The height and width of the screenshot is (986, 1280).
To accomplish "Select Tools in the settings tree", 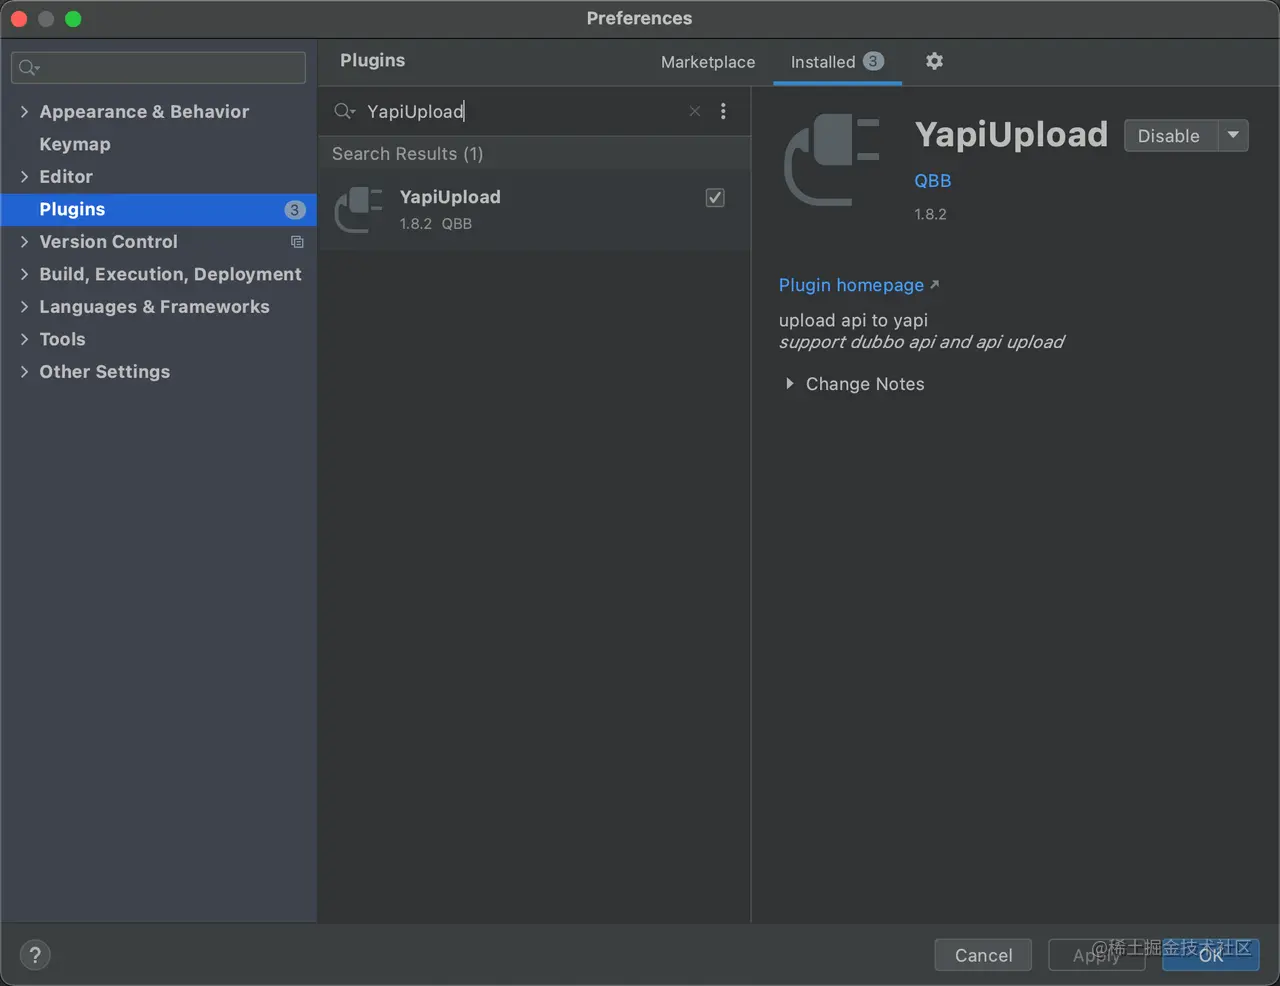I will click(x=62, y=339).
